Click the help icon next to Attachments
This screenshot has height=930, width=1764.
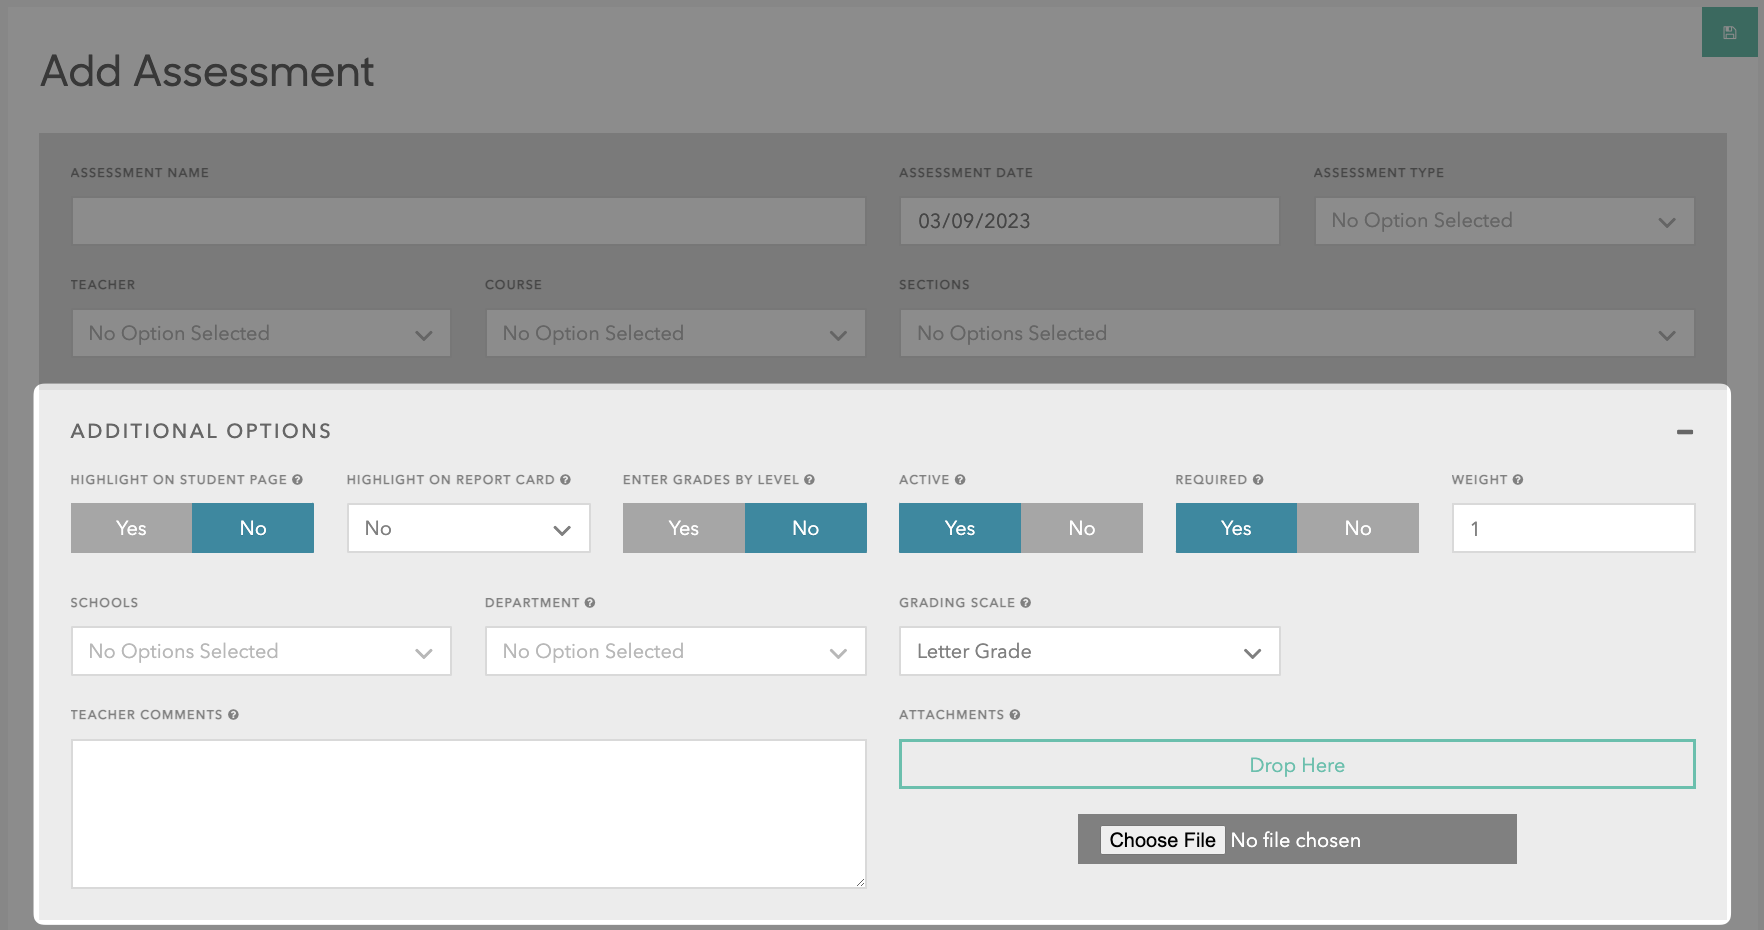pos(1015,715)
